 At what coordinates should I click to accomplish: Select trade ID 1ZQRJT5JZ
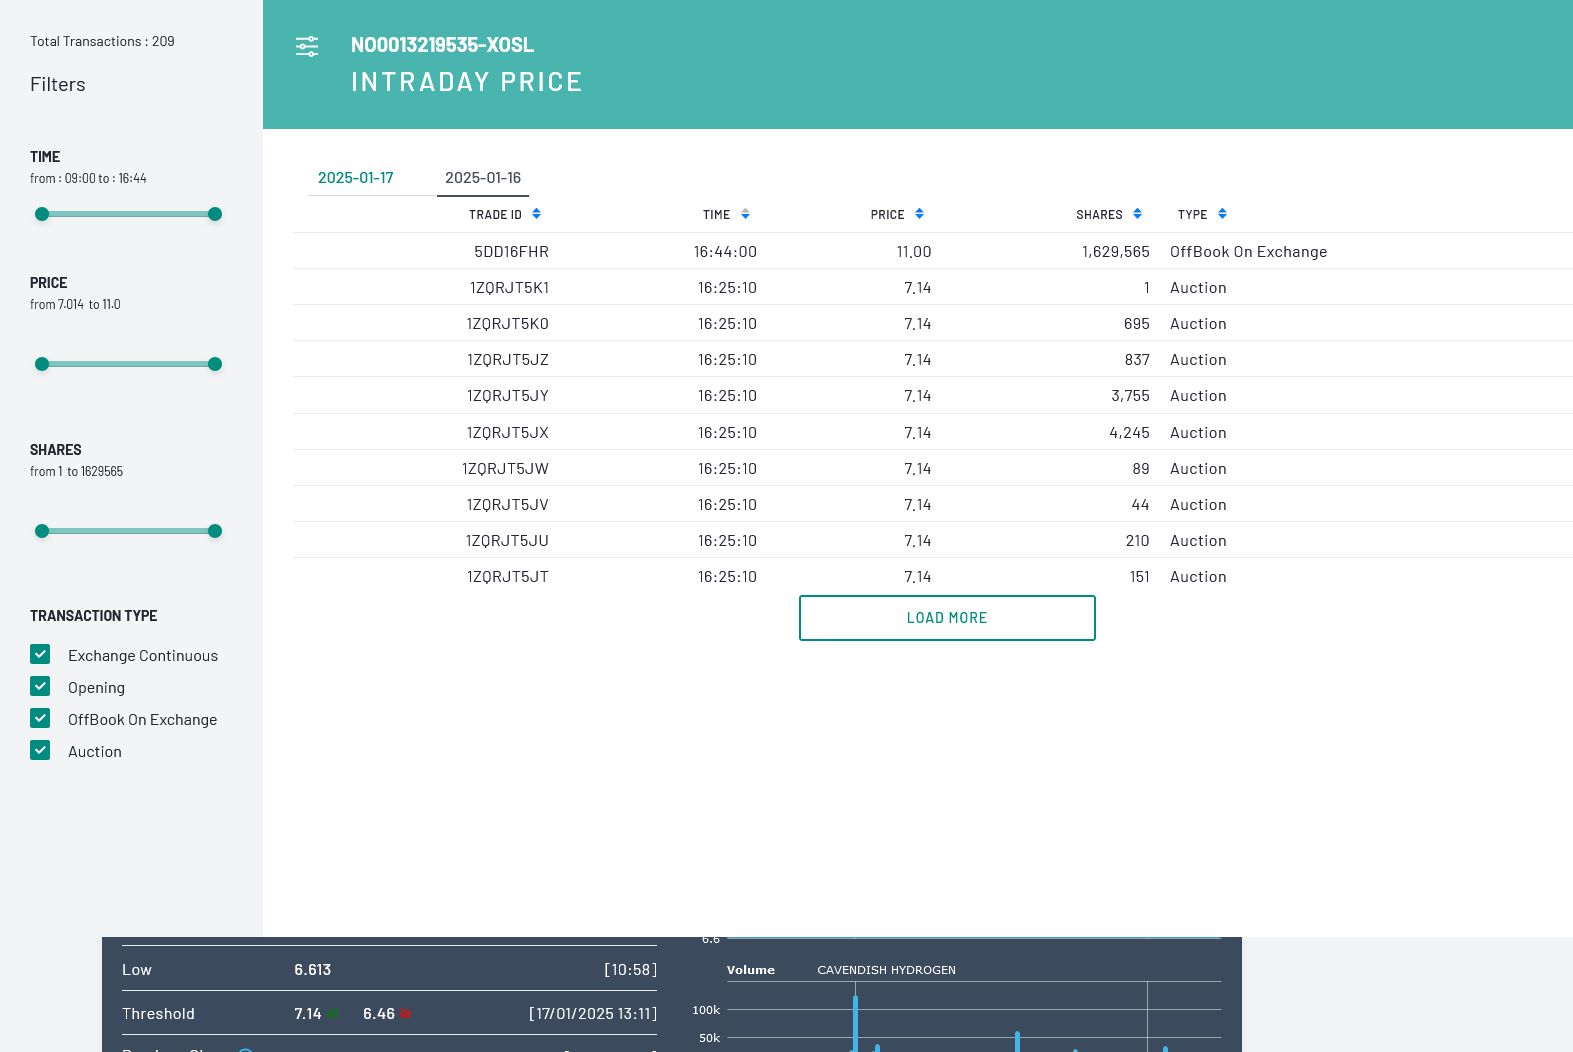tap(507, 360)
